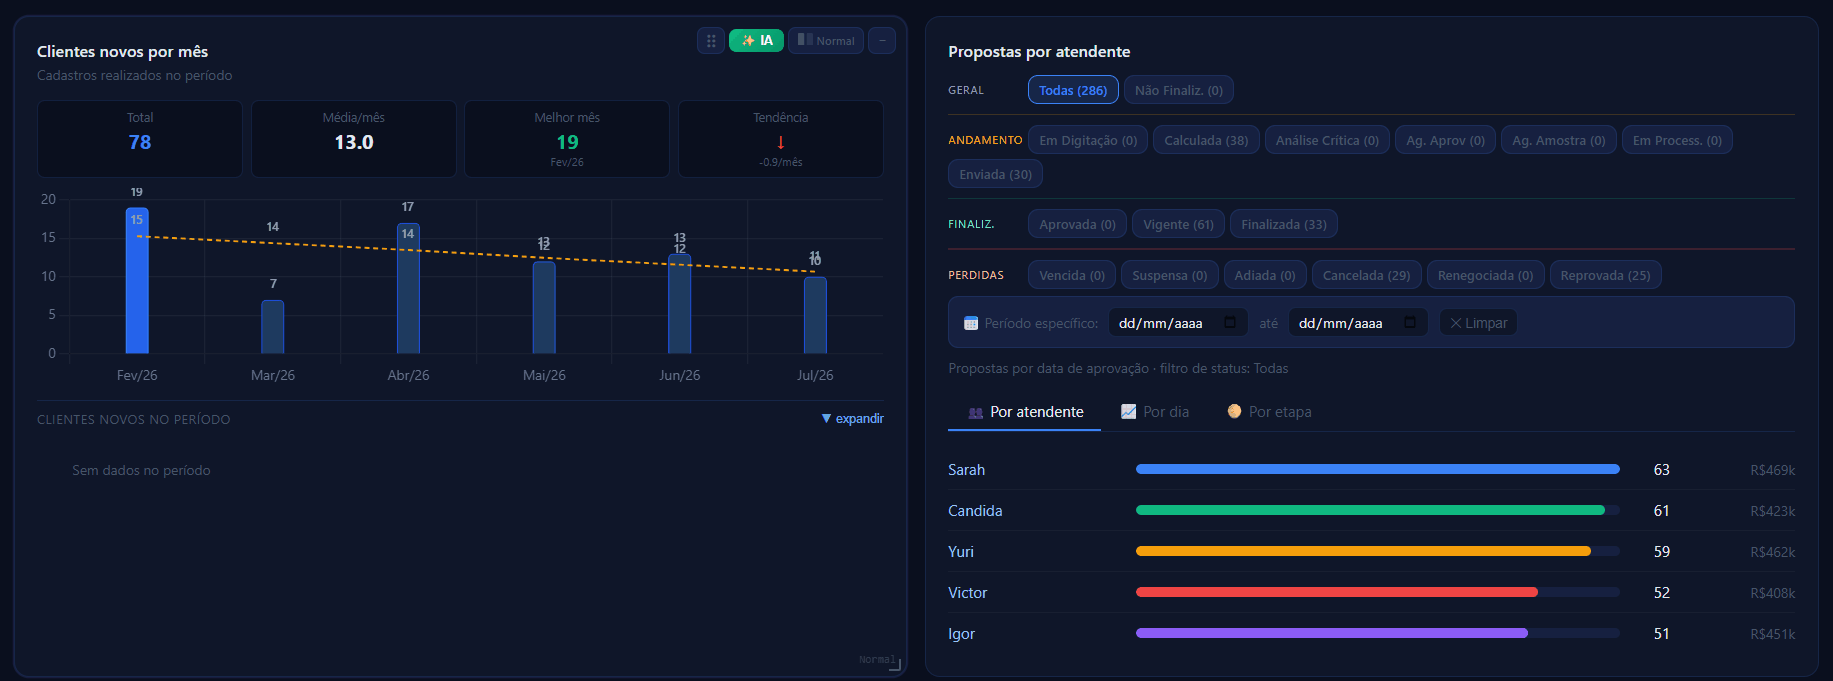Screen dimensions: 1833x681
Task: Click the chart icon on Por dia tab
Action: coord(1128,411)
